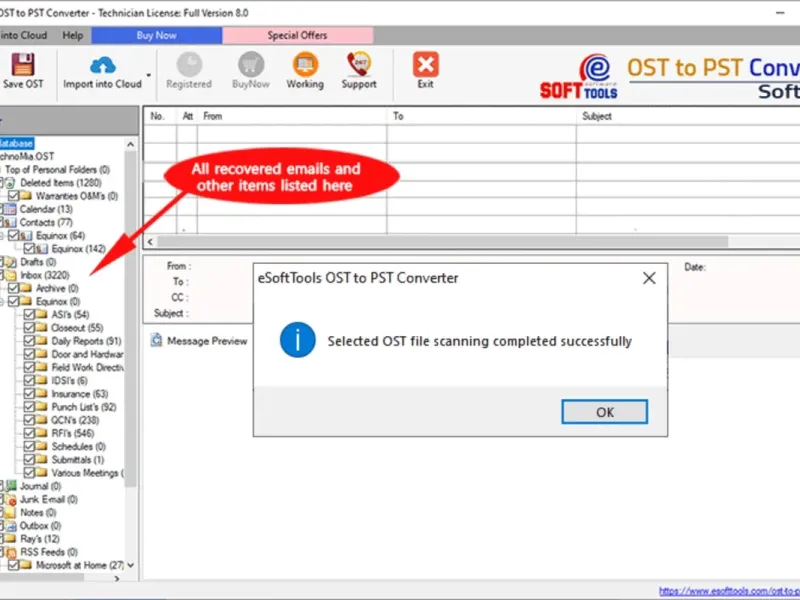The image size is (800, 600).
Task: Click the Contacts folder icon
Action: click(x=10, y=222)
